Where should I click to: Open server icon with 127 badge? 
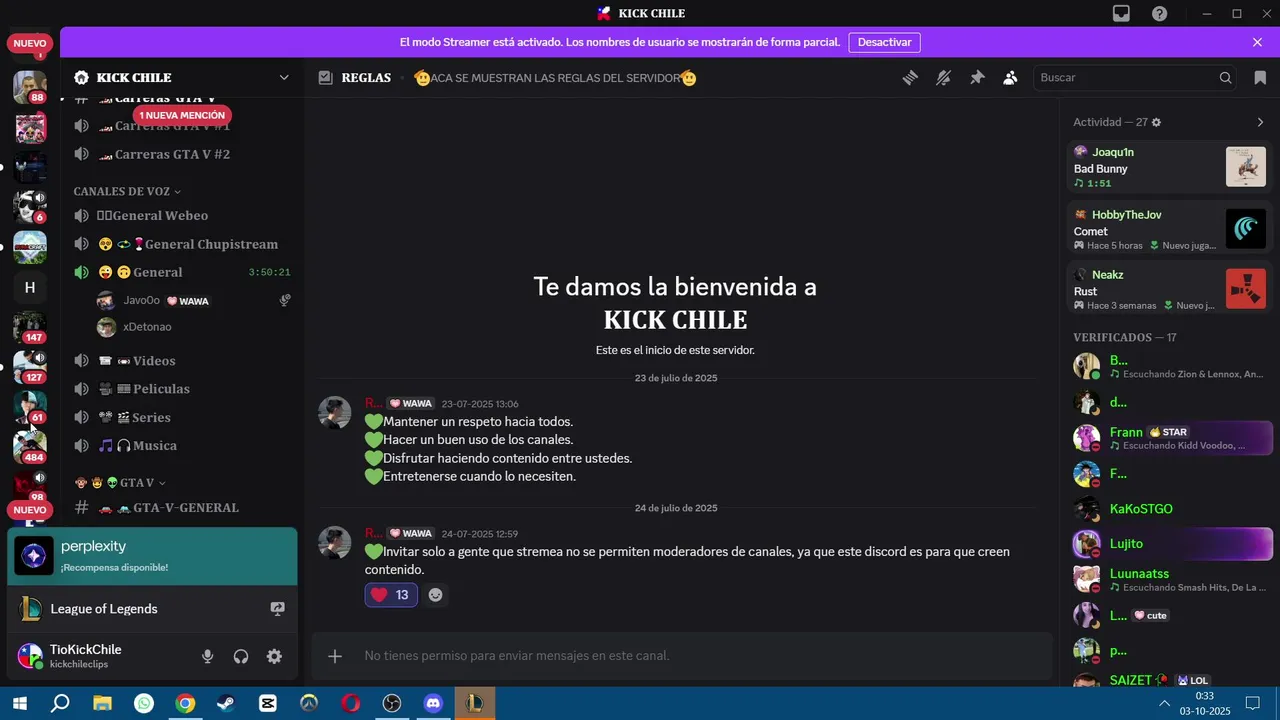coord(30,367)
